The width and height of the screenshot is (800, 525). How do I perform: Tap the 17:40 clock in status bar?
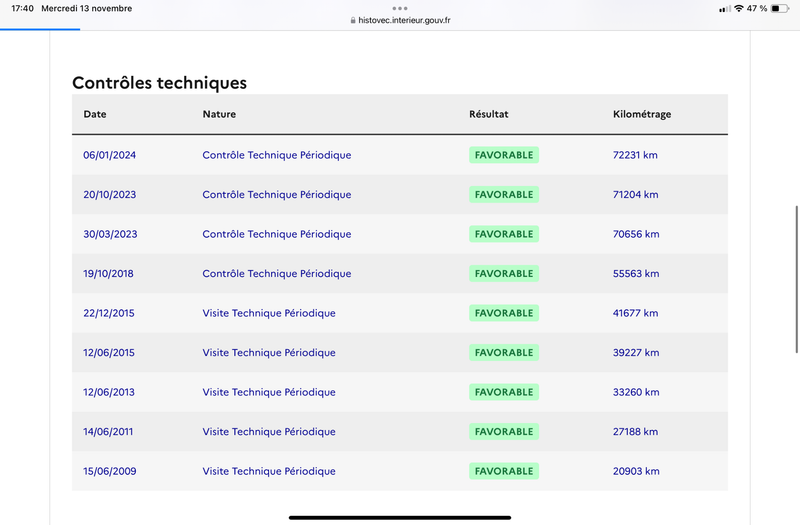(x=22, y=8)
